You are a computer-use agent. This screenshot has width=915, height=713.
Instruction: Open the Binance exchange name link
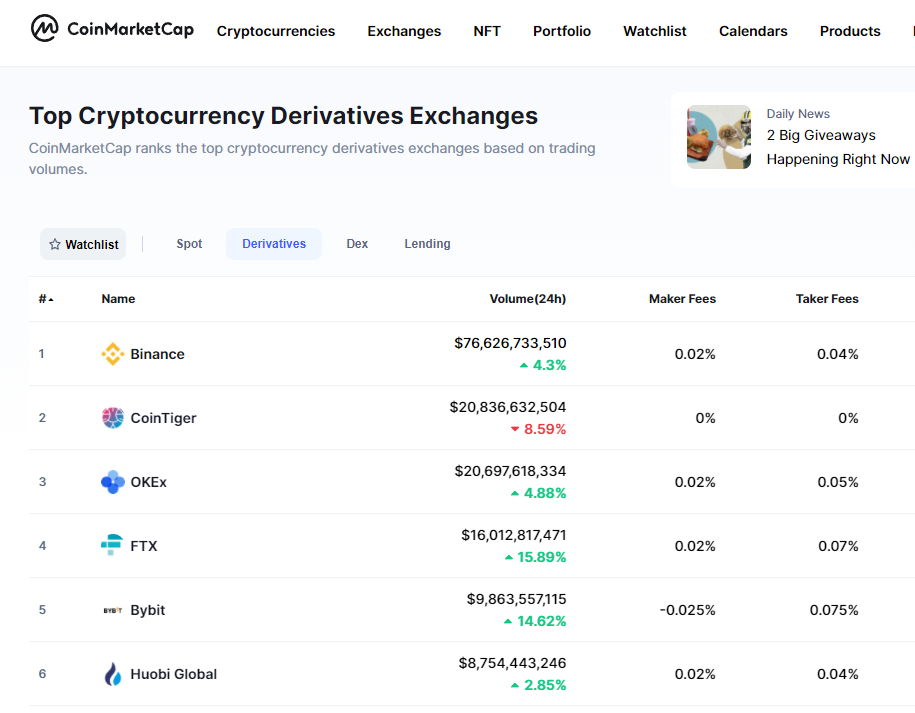[157, 354]
